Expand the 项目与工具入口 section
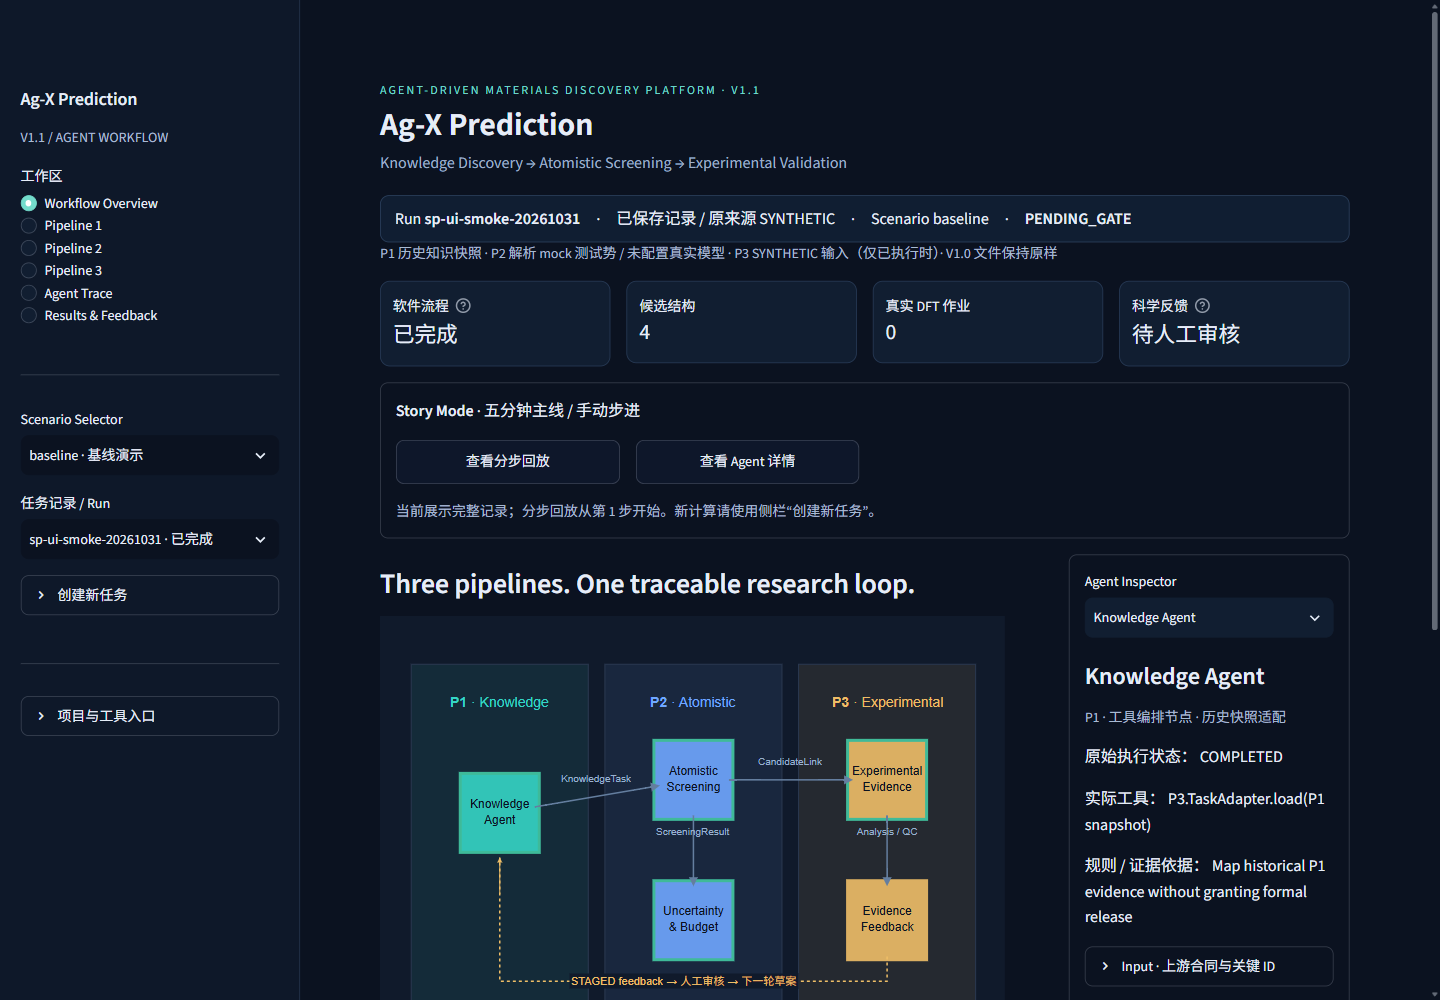 pos(150,716)
